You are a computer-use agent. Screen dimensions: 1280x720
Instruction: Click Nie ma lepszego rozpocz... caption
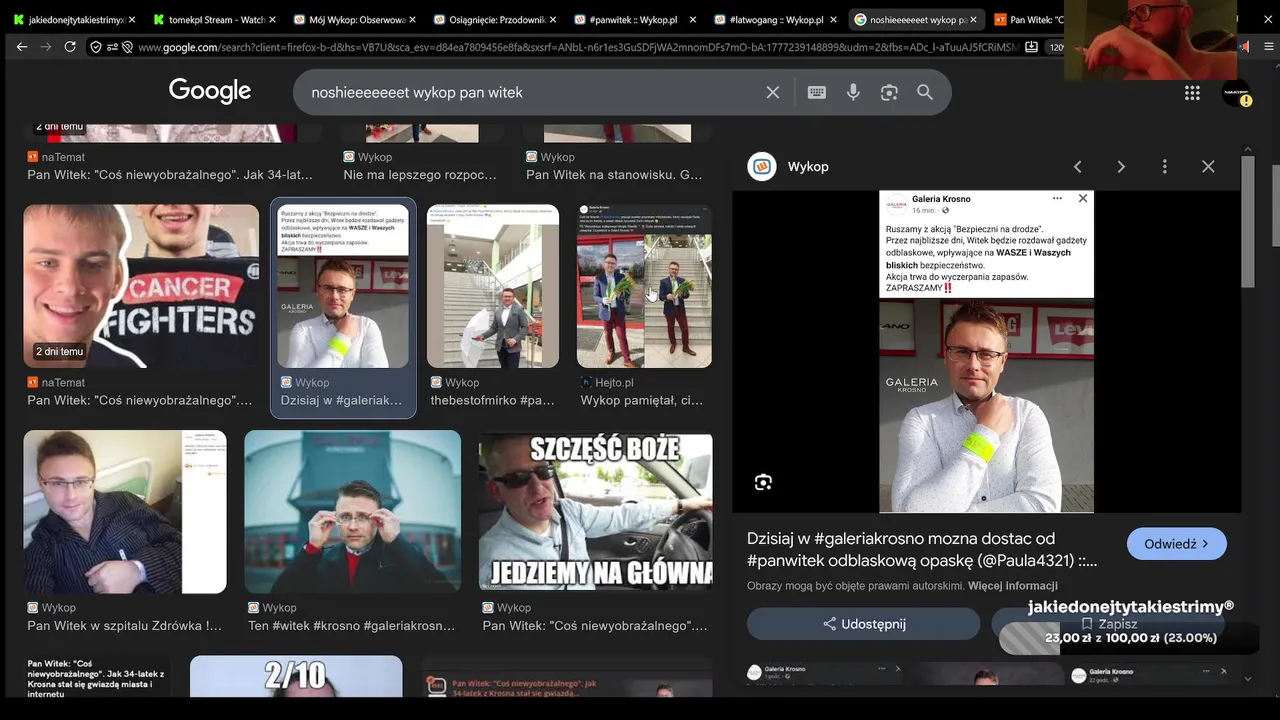click(x=420, y=175)
